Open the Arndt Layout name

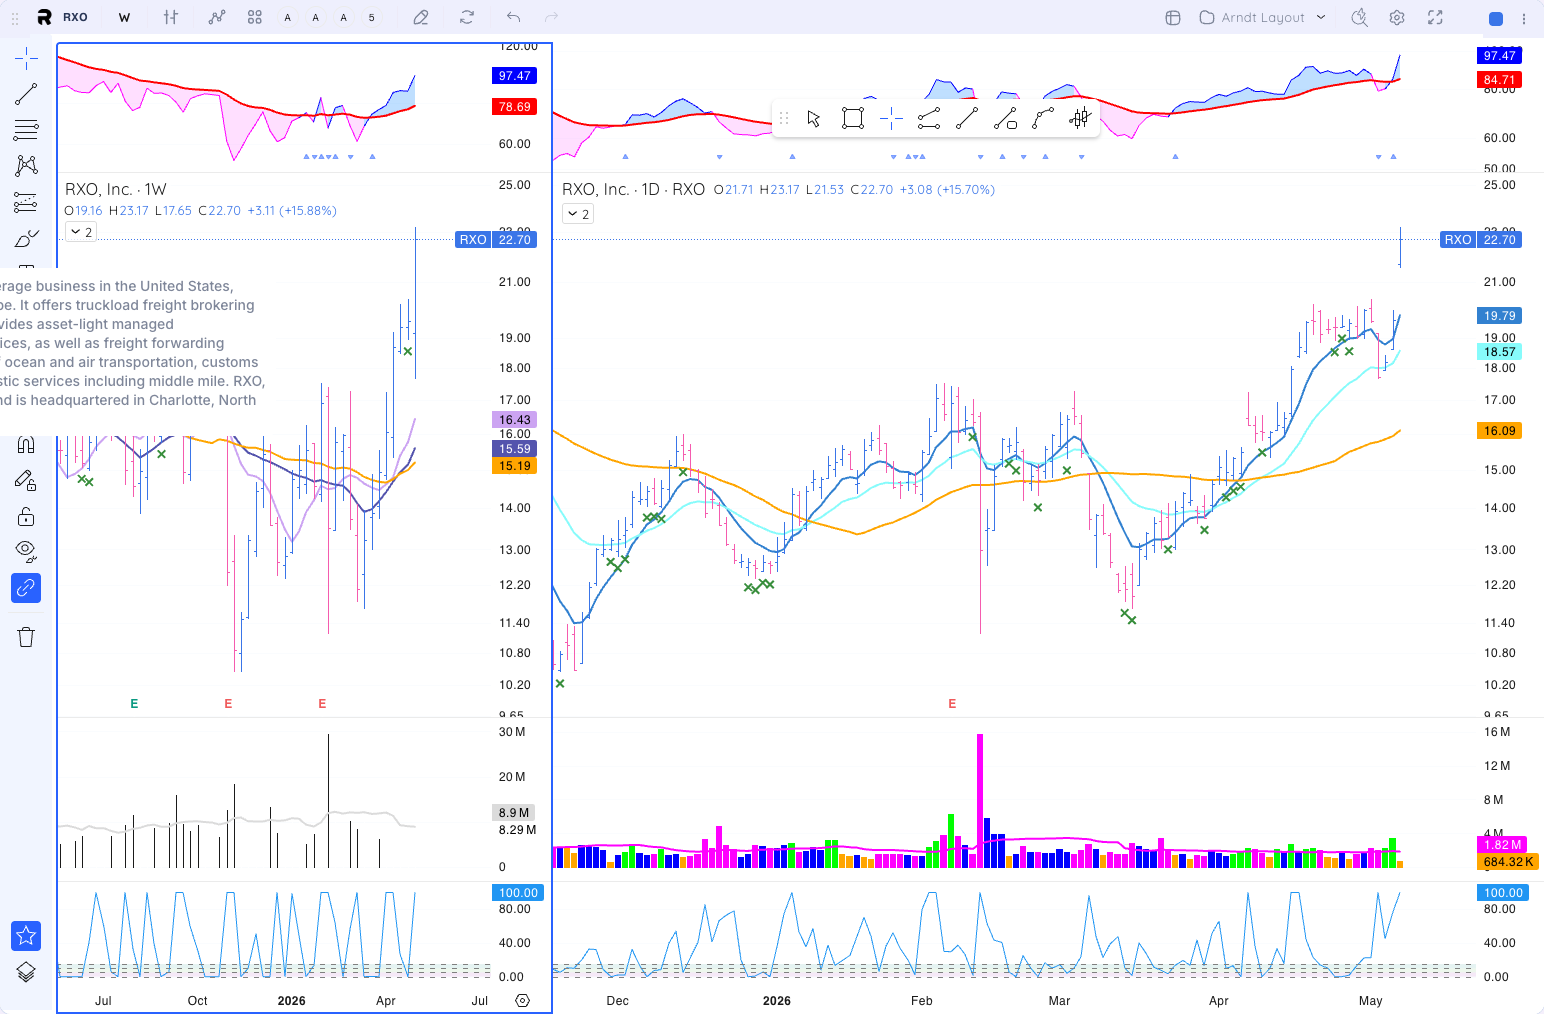(1262, 17)
